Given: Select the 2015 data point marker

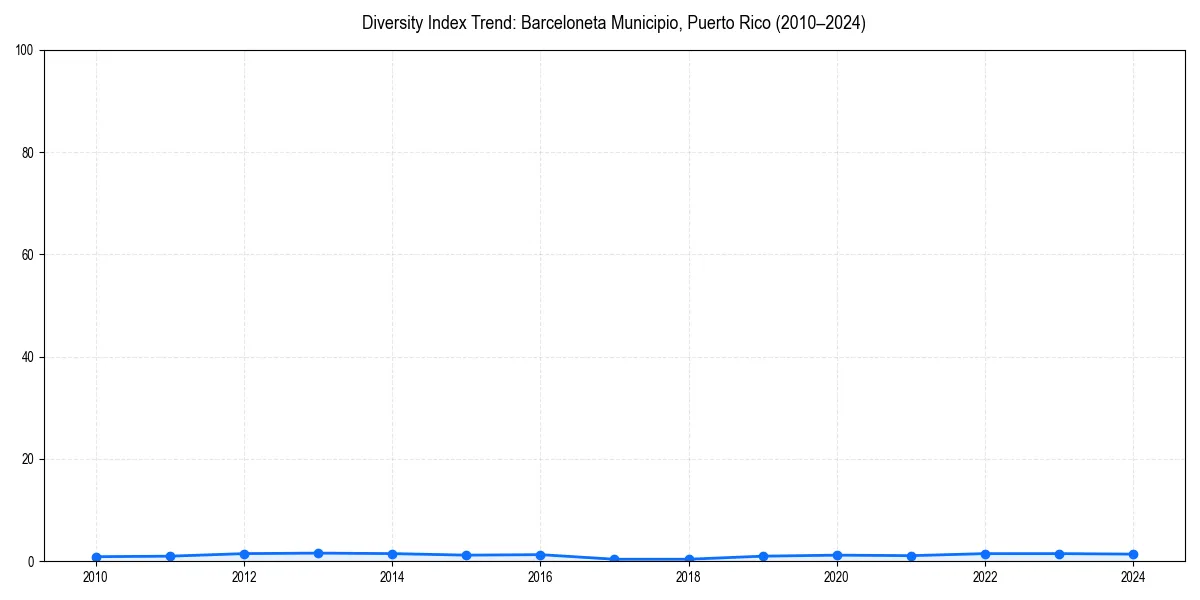Looking at the screenshot, I should 466,554.
